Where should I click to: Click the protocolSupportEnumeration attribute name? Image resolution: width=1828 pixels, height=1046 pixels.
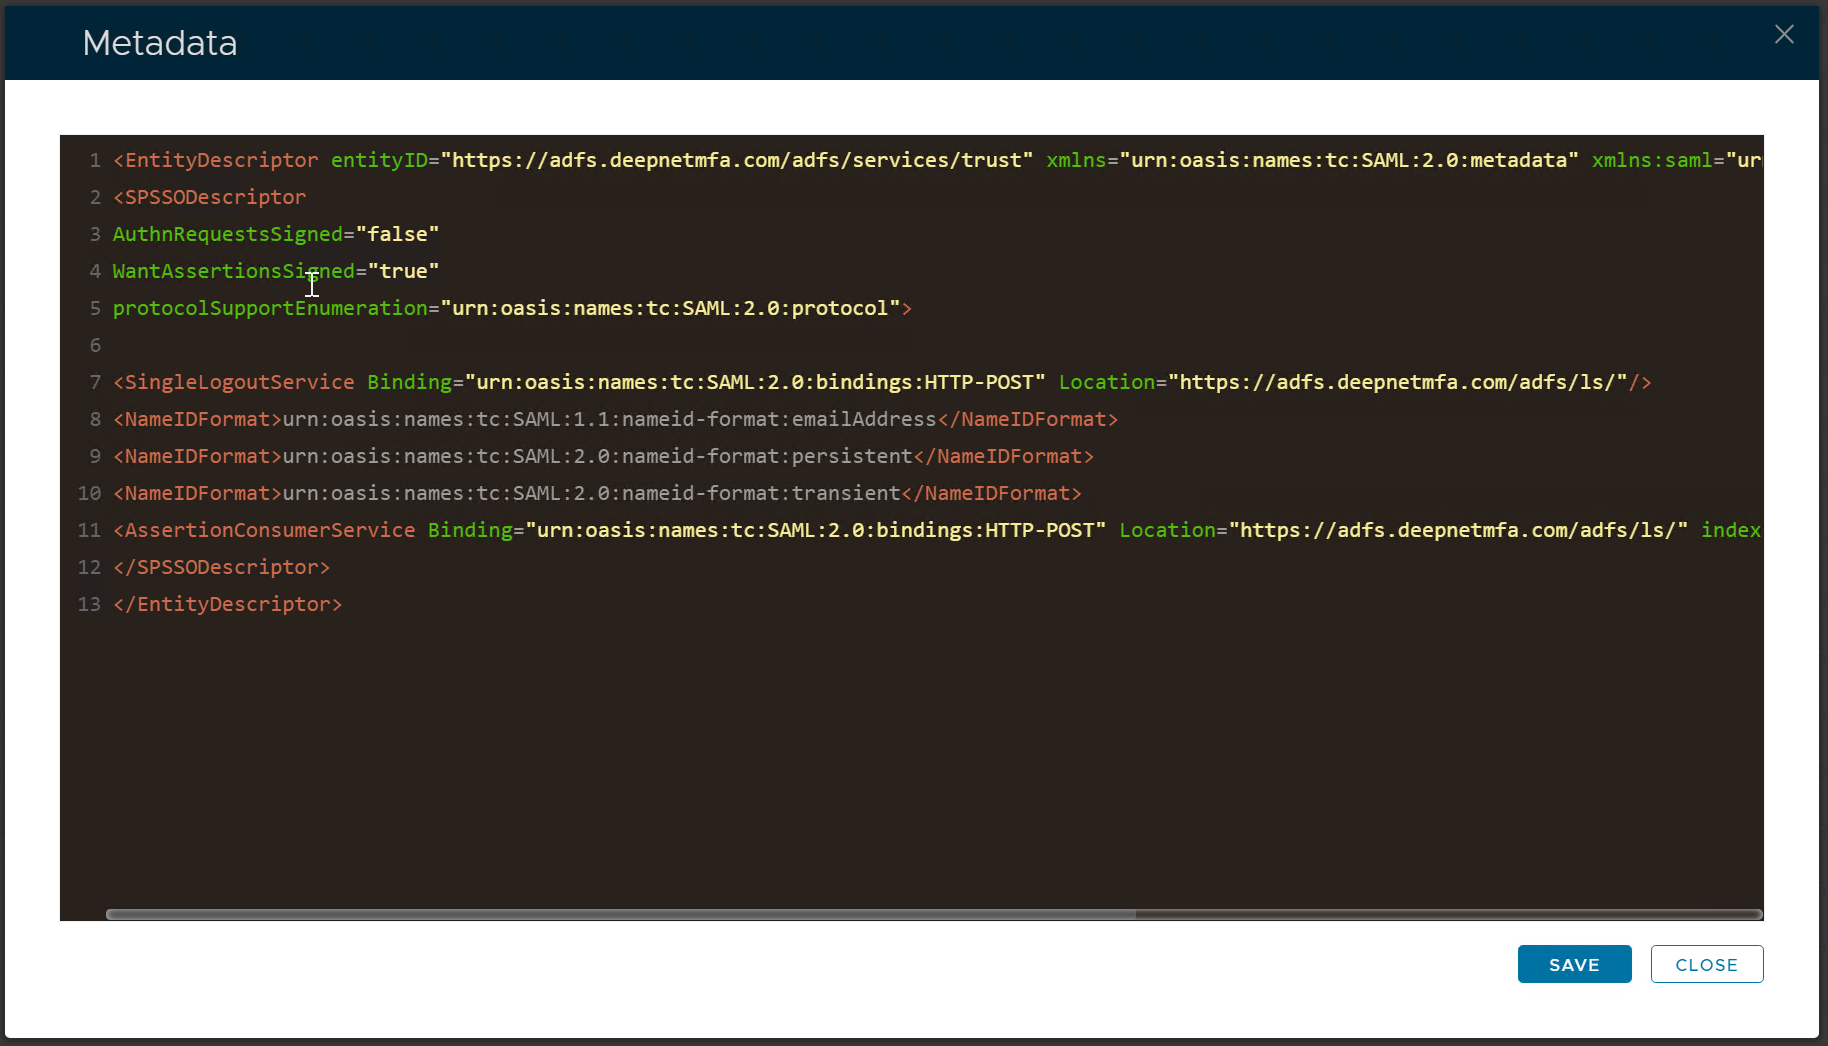click(270, 308)
